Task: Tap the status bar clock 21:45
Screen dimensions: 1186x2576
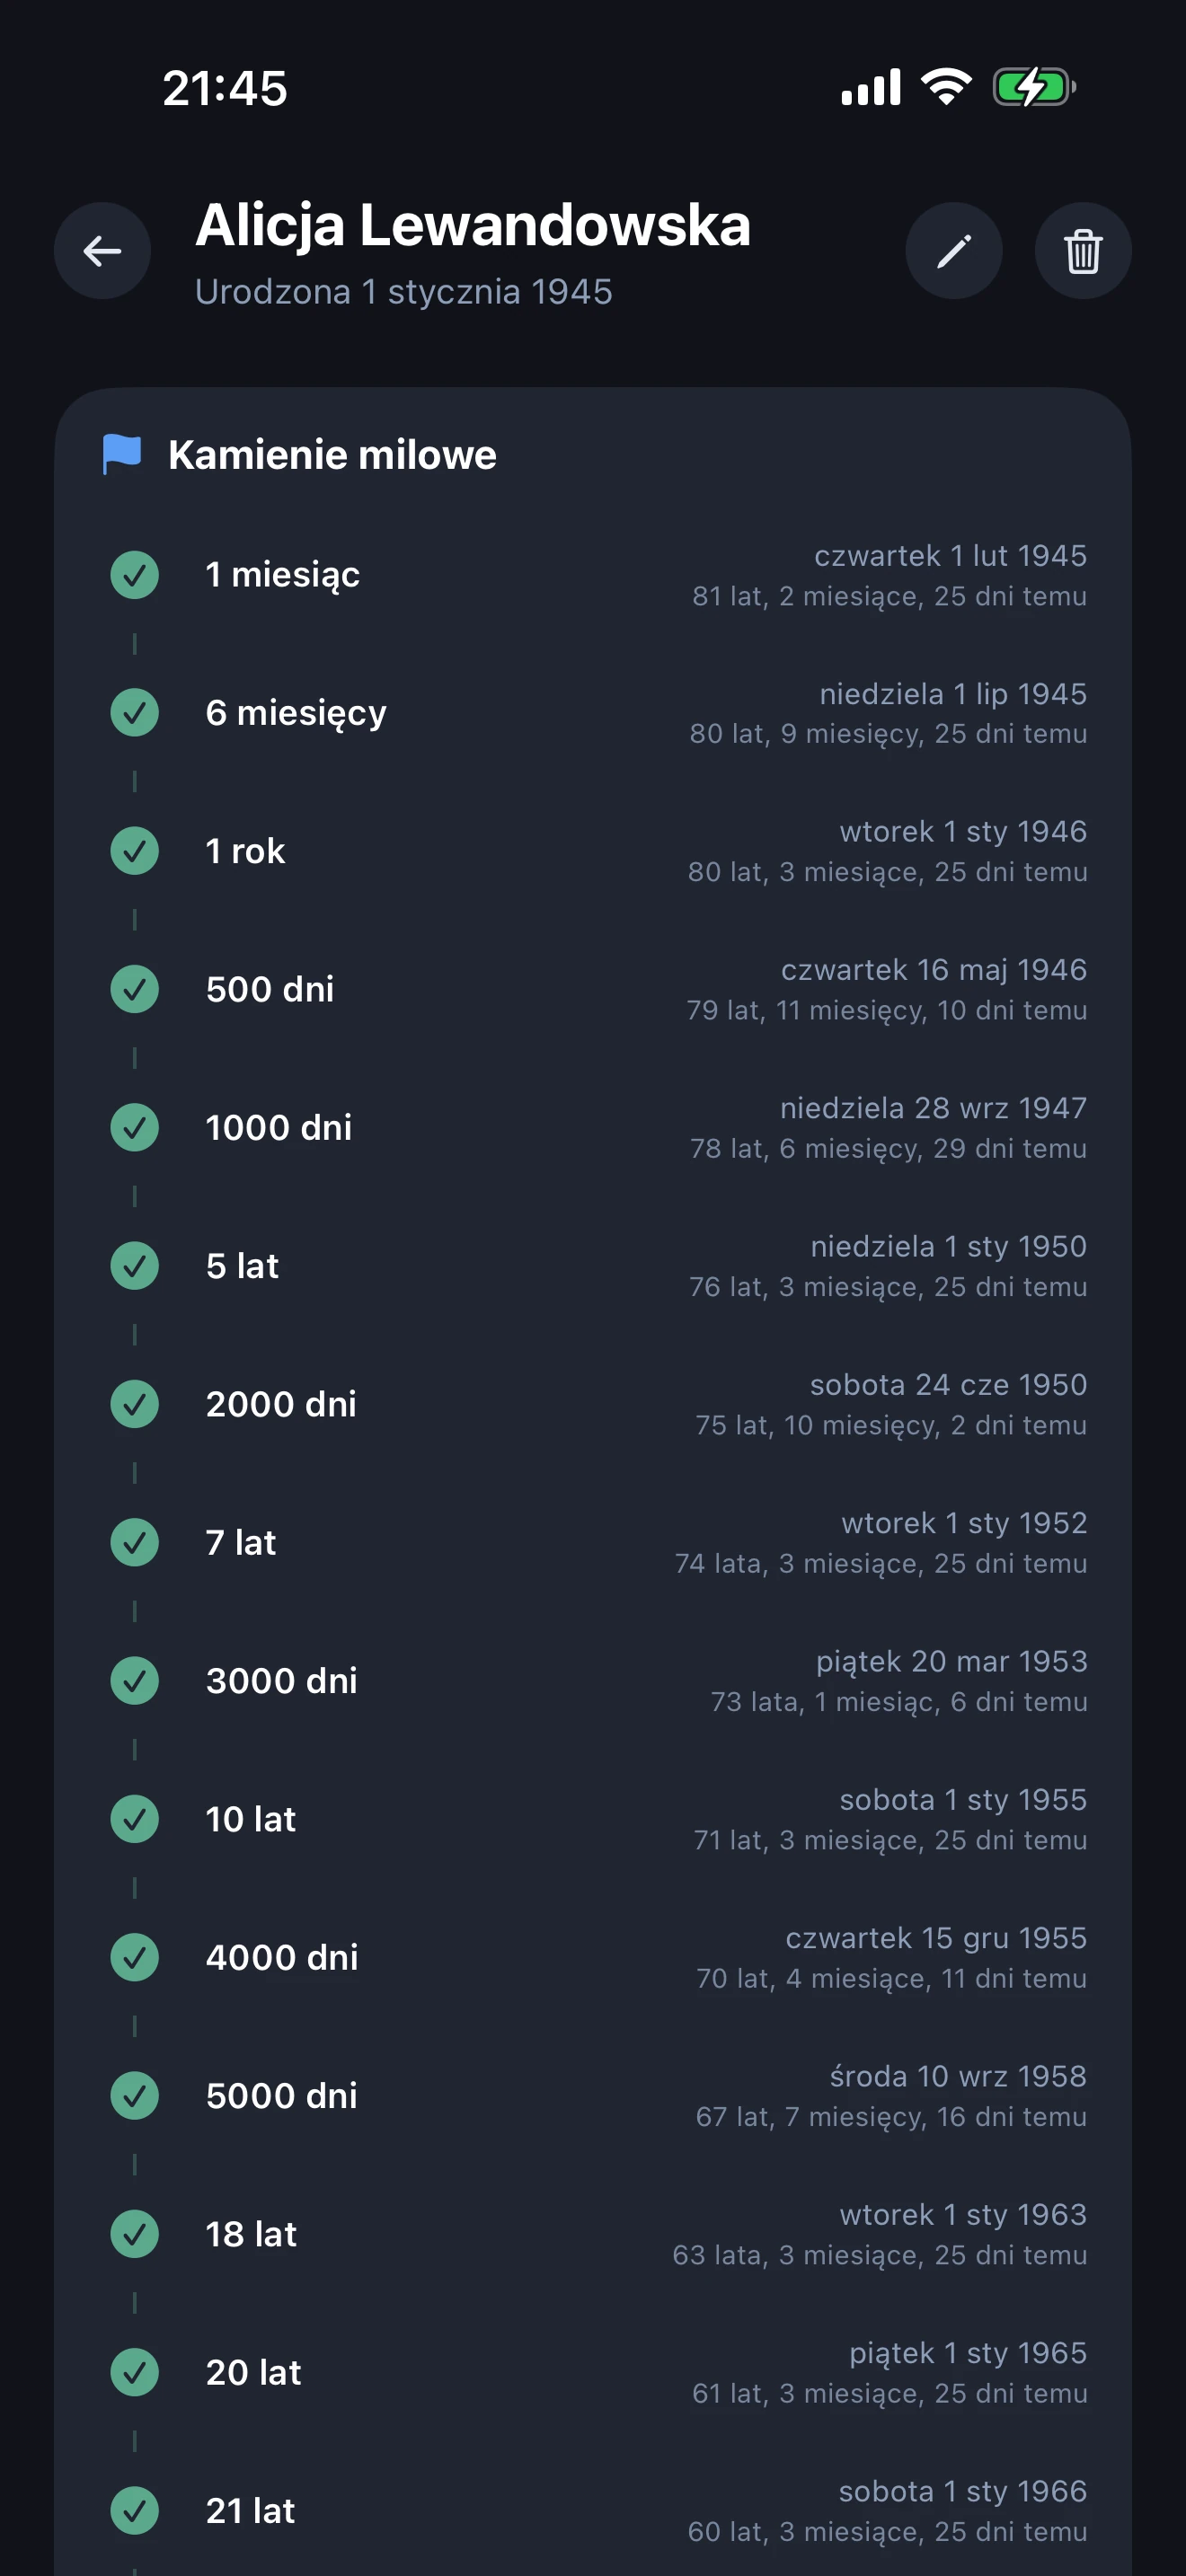Action: click(225, 88)
